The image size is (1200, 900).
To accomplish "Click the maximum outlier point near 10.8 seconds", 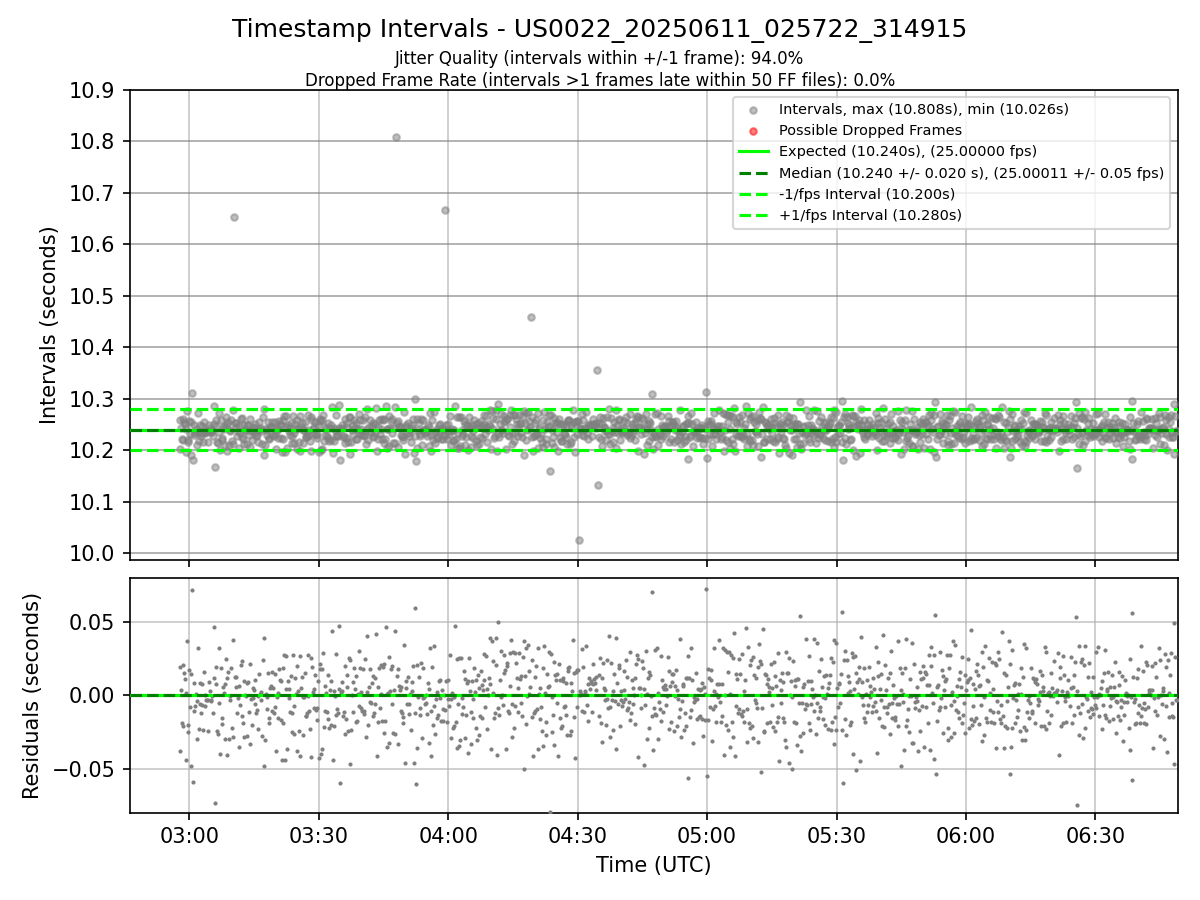I will (x=396, y=137).
